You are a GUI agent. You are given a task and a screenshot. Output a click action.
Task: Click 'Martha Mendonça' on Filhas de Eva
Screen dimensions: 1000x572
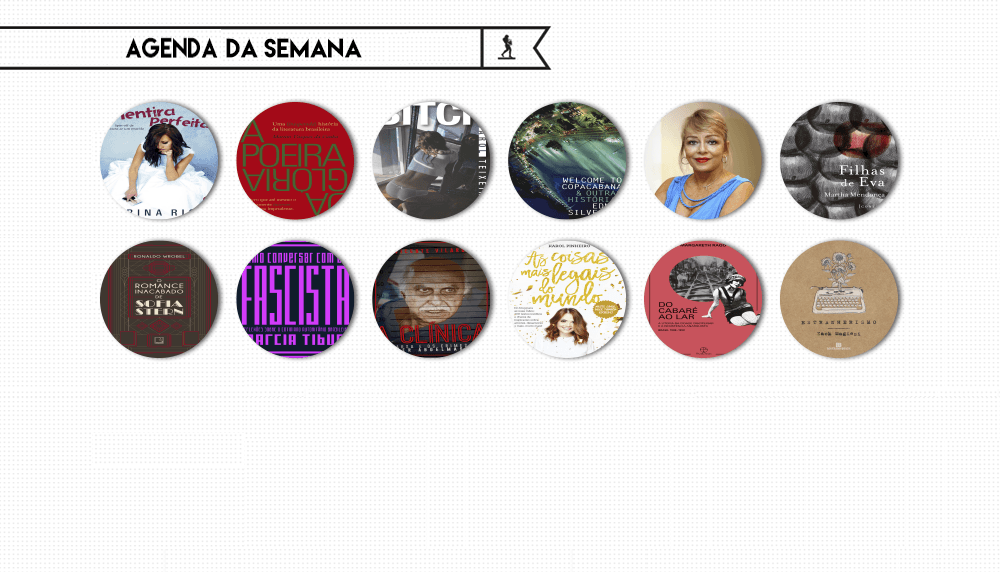(x=854, y=194)
